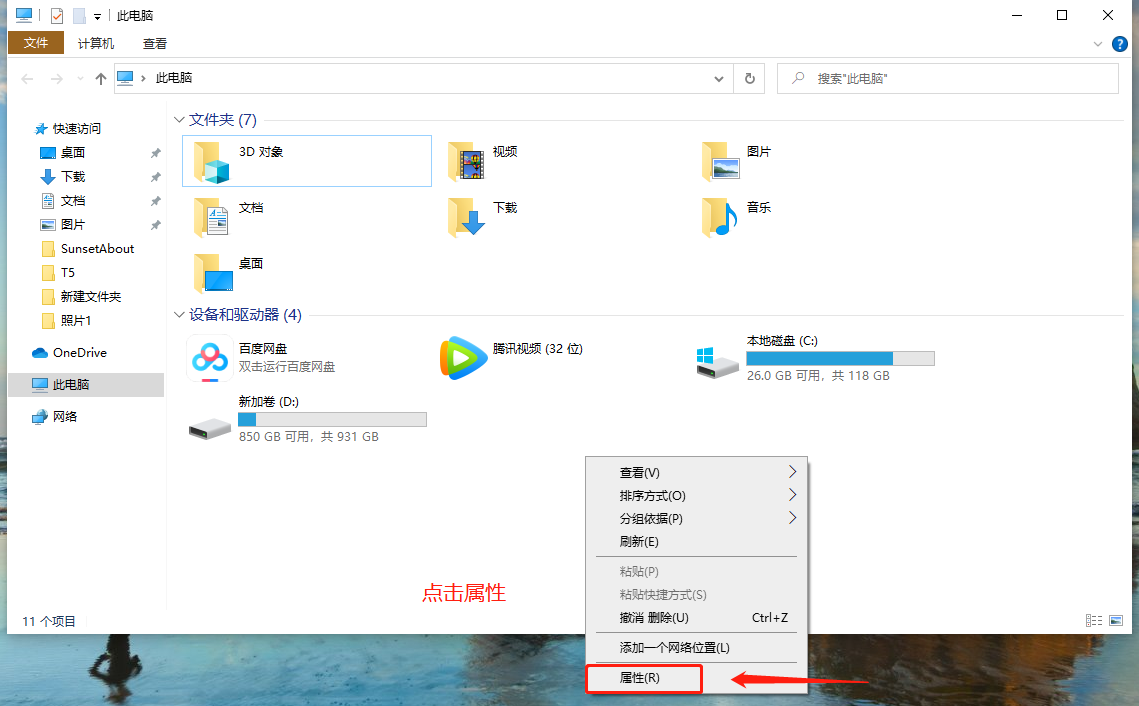
Task: Select the 新加卷 (D:) drive icon
Action: pyautogui.click(x=210, y=429)
